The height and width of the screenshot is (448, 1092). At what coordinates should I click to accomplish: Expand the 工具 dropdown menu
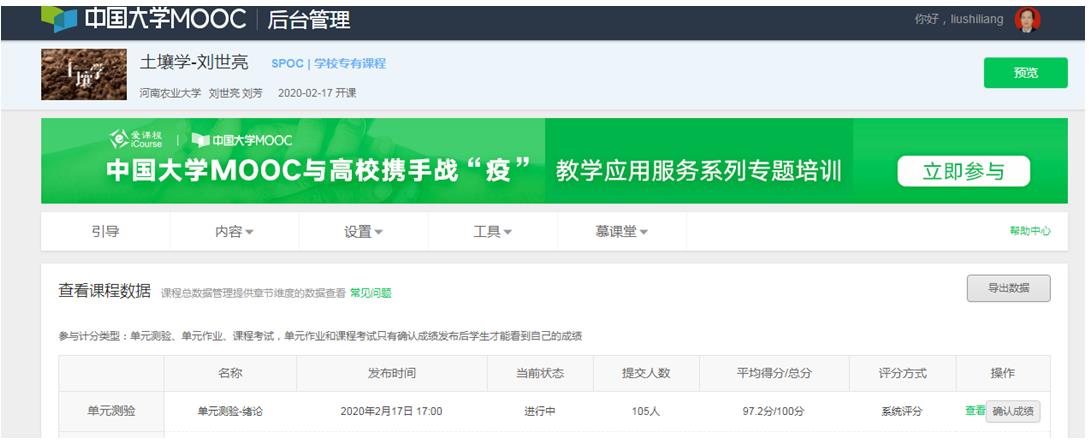coord(492,231)
